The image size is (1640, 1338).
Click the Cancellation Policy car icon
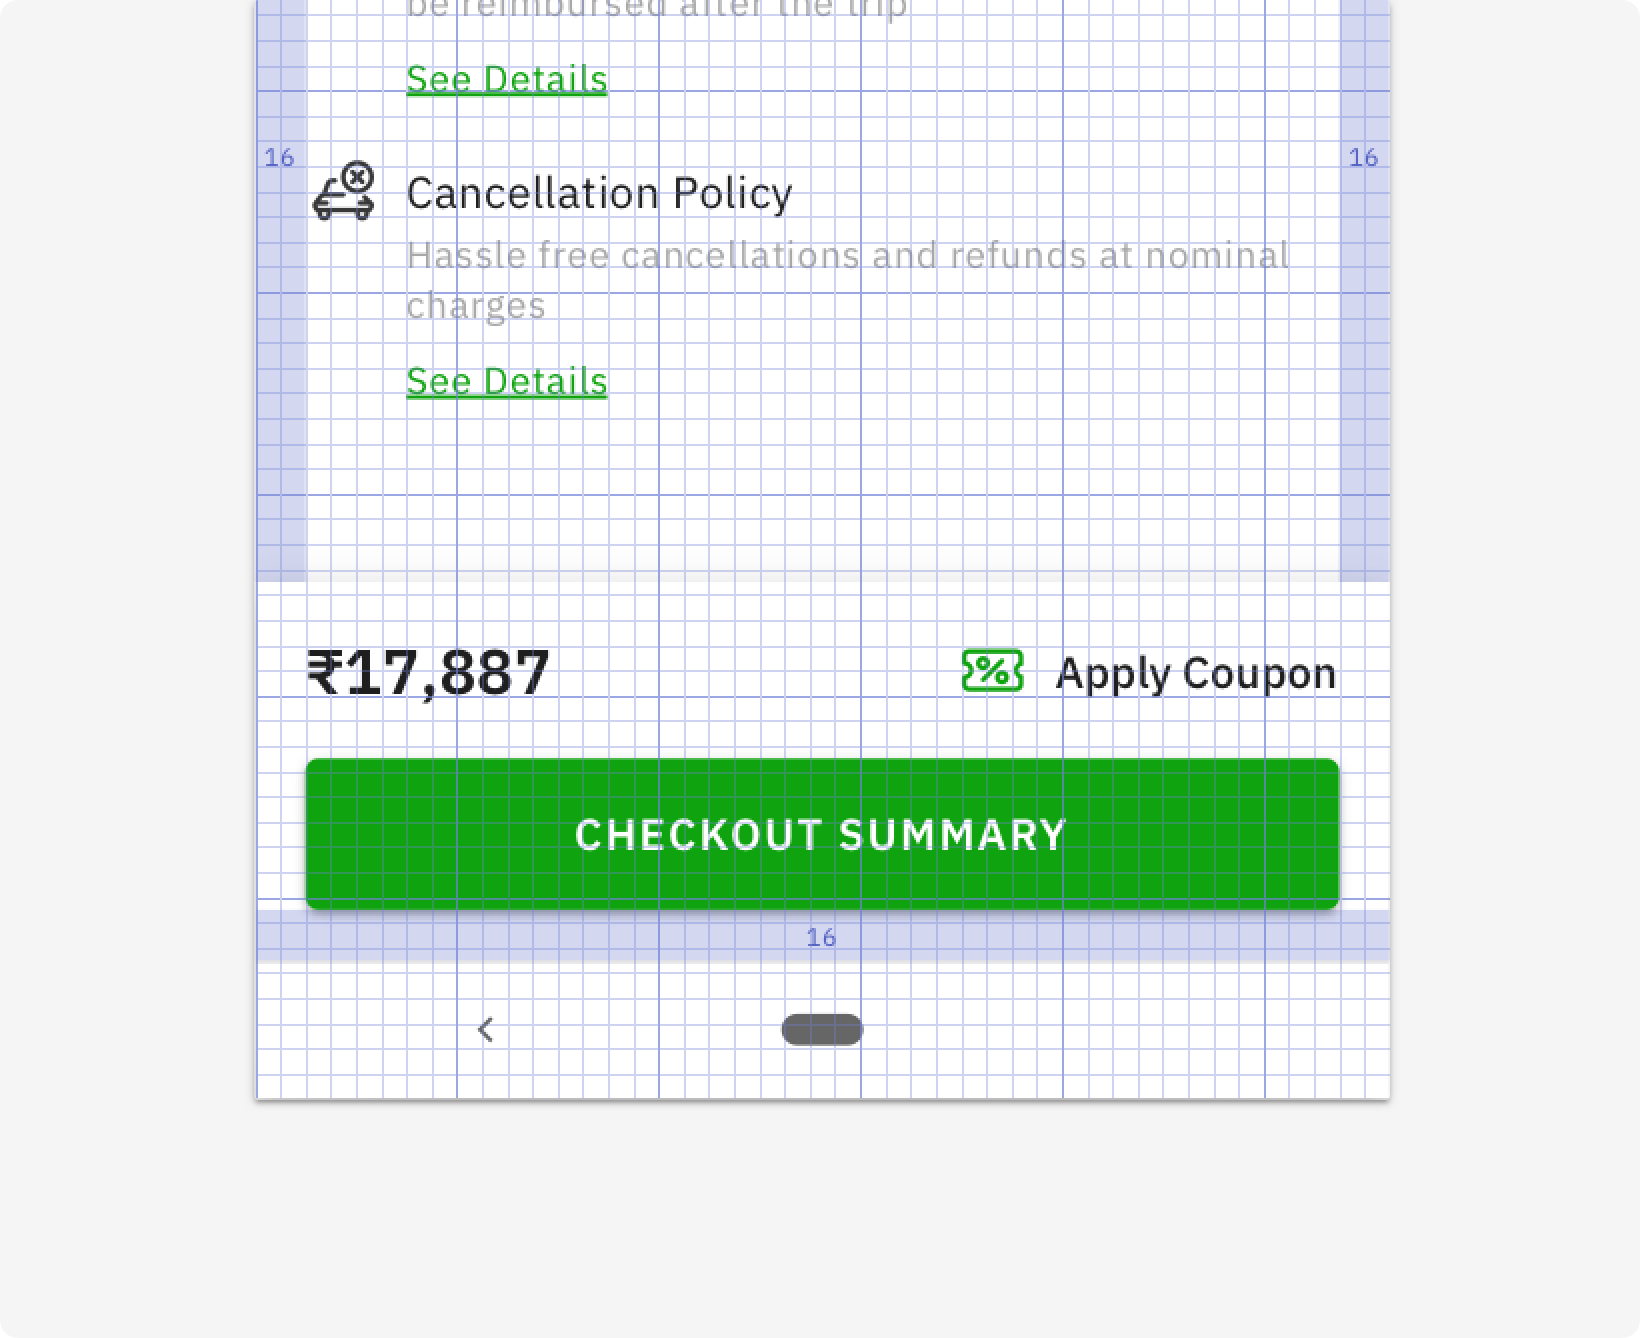pos(344,190)
